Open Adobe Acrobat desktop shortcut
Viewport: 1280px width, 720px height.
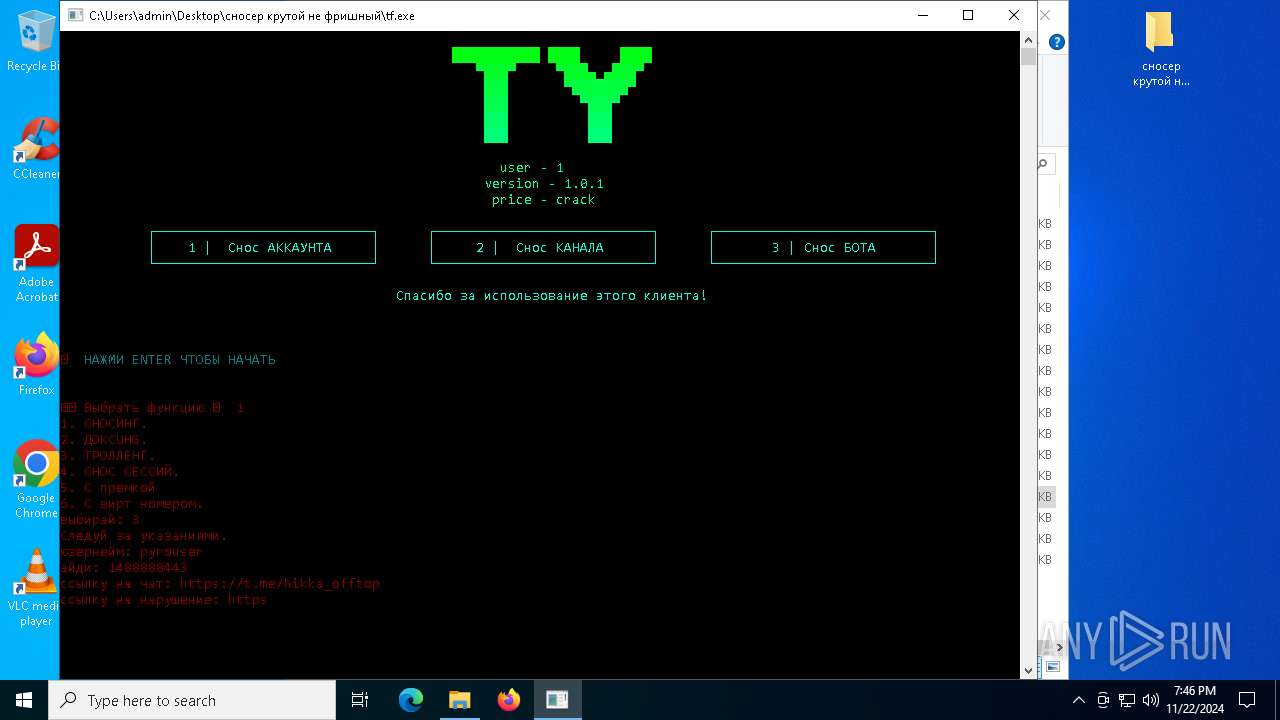(x=37, y=264)
